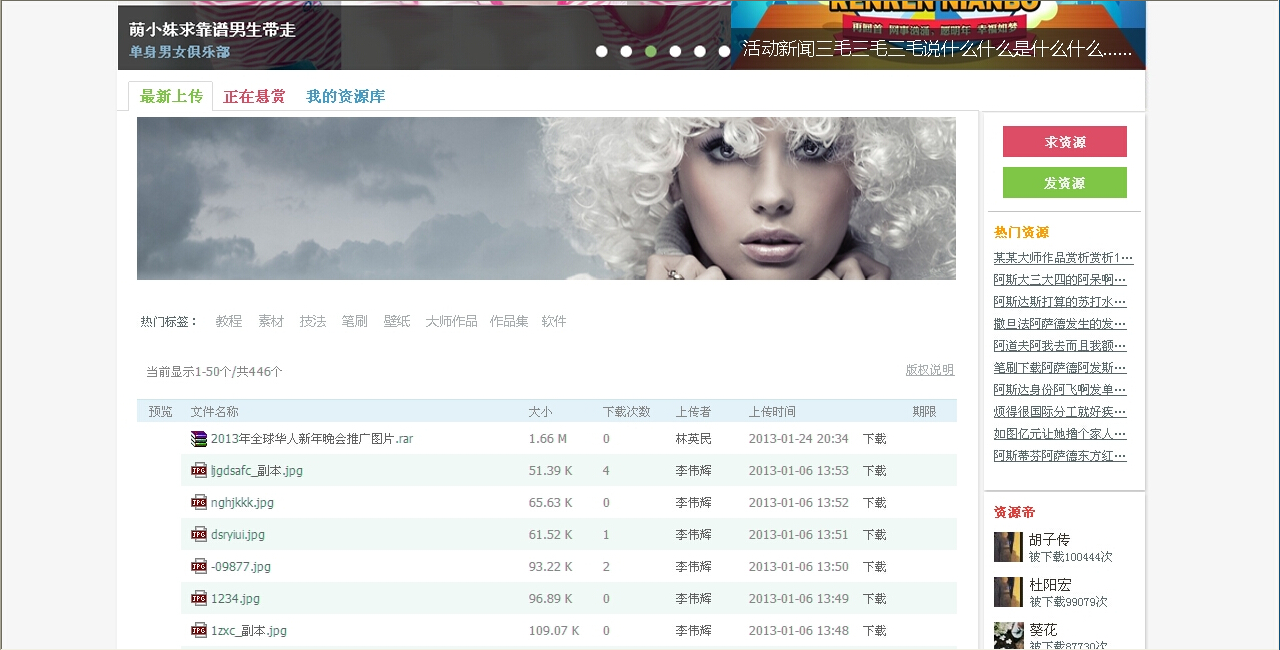
Task: Click the RAR archive icon in first row
Action: click(199, 439)
